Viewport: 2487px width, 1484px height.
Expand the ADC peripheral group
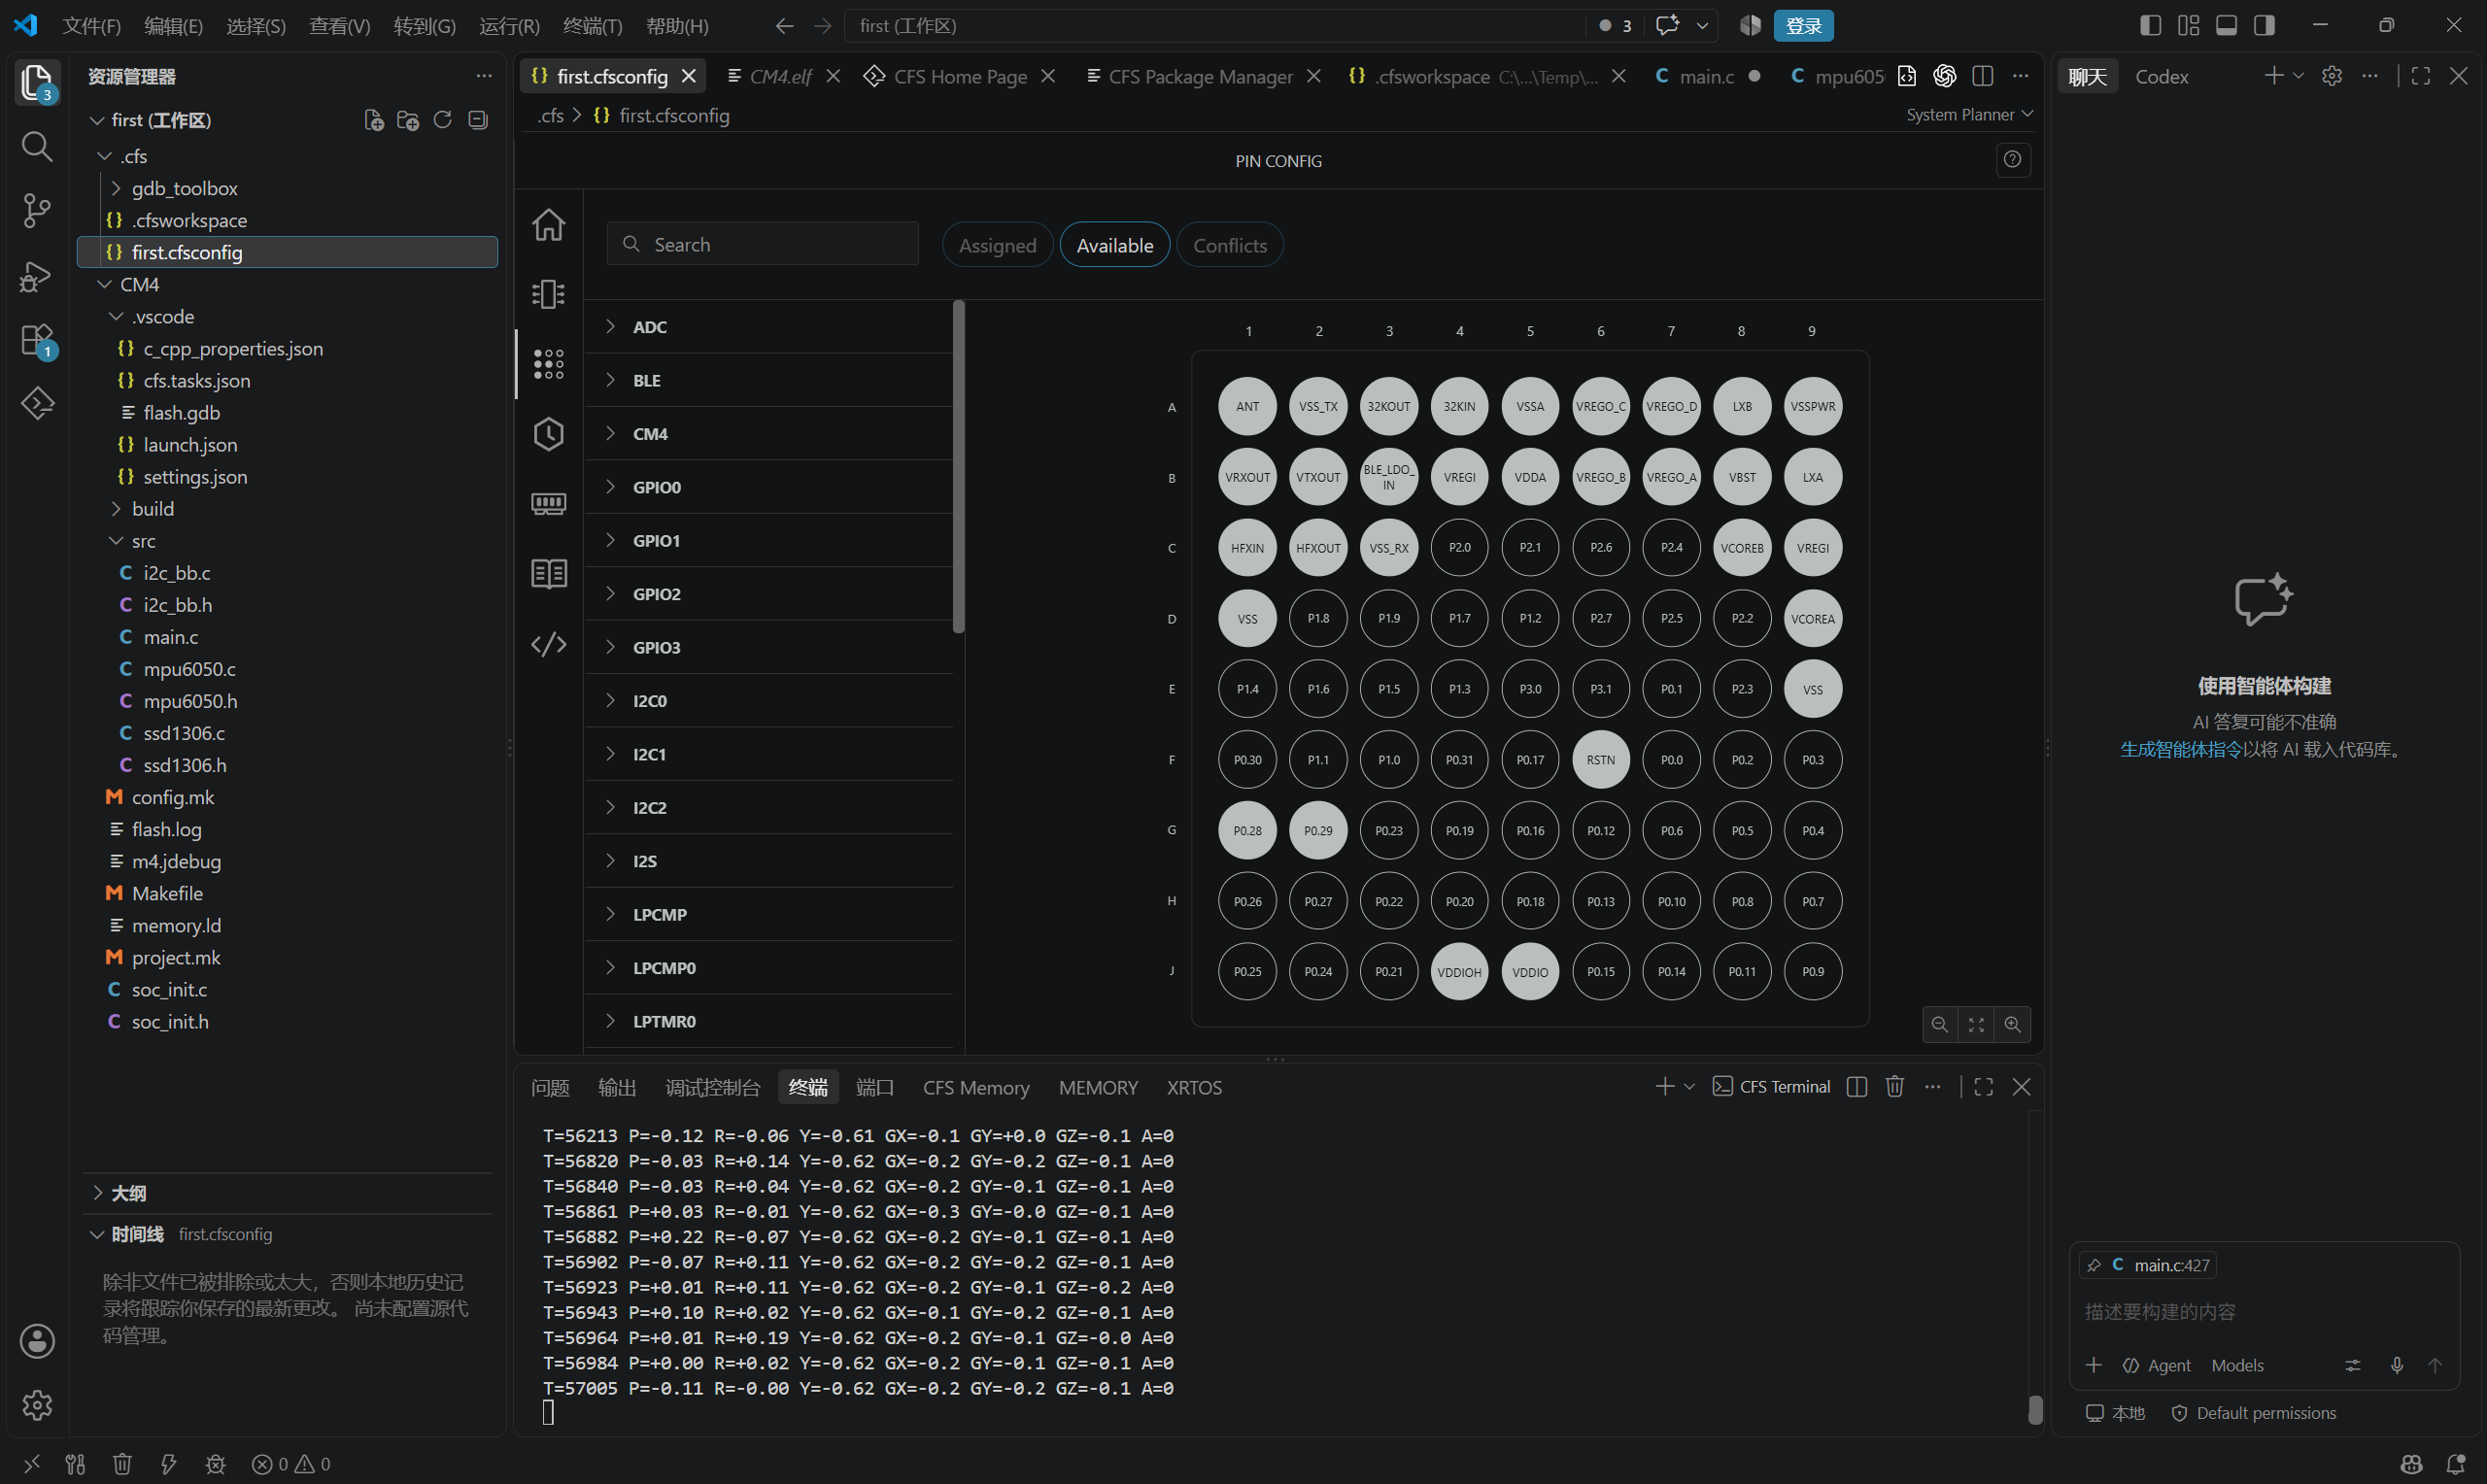point(768,327)
